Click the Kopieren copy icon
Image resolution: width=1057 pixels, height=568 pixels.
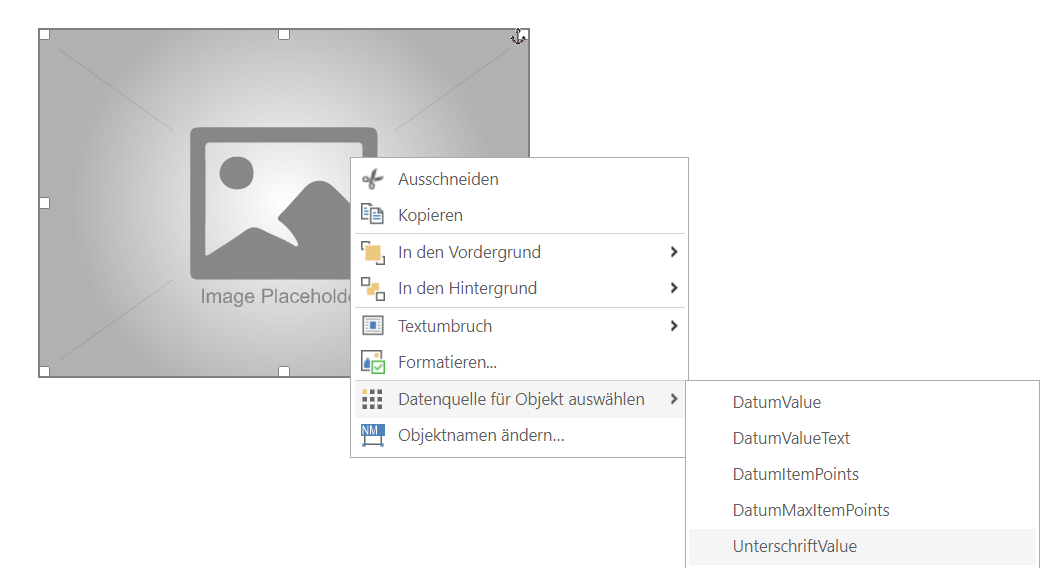click(x=372, y=215)
